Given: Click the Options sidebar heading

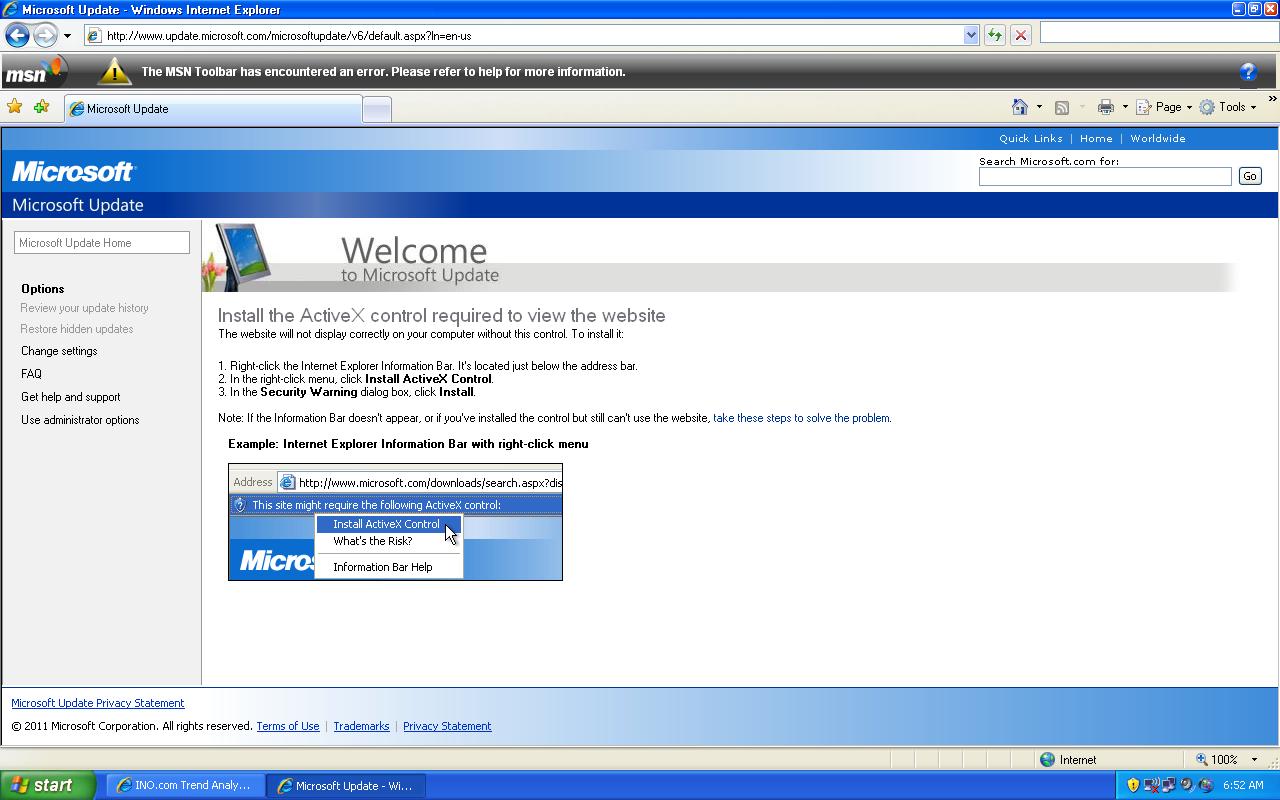Looking at the screenshot, I should tap(42, 289).
